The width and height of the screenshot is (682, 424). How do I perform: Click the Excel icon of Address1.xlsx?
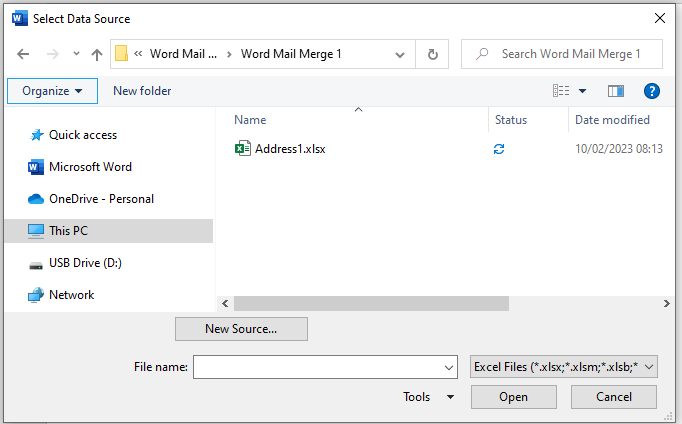[243, 149]
